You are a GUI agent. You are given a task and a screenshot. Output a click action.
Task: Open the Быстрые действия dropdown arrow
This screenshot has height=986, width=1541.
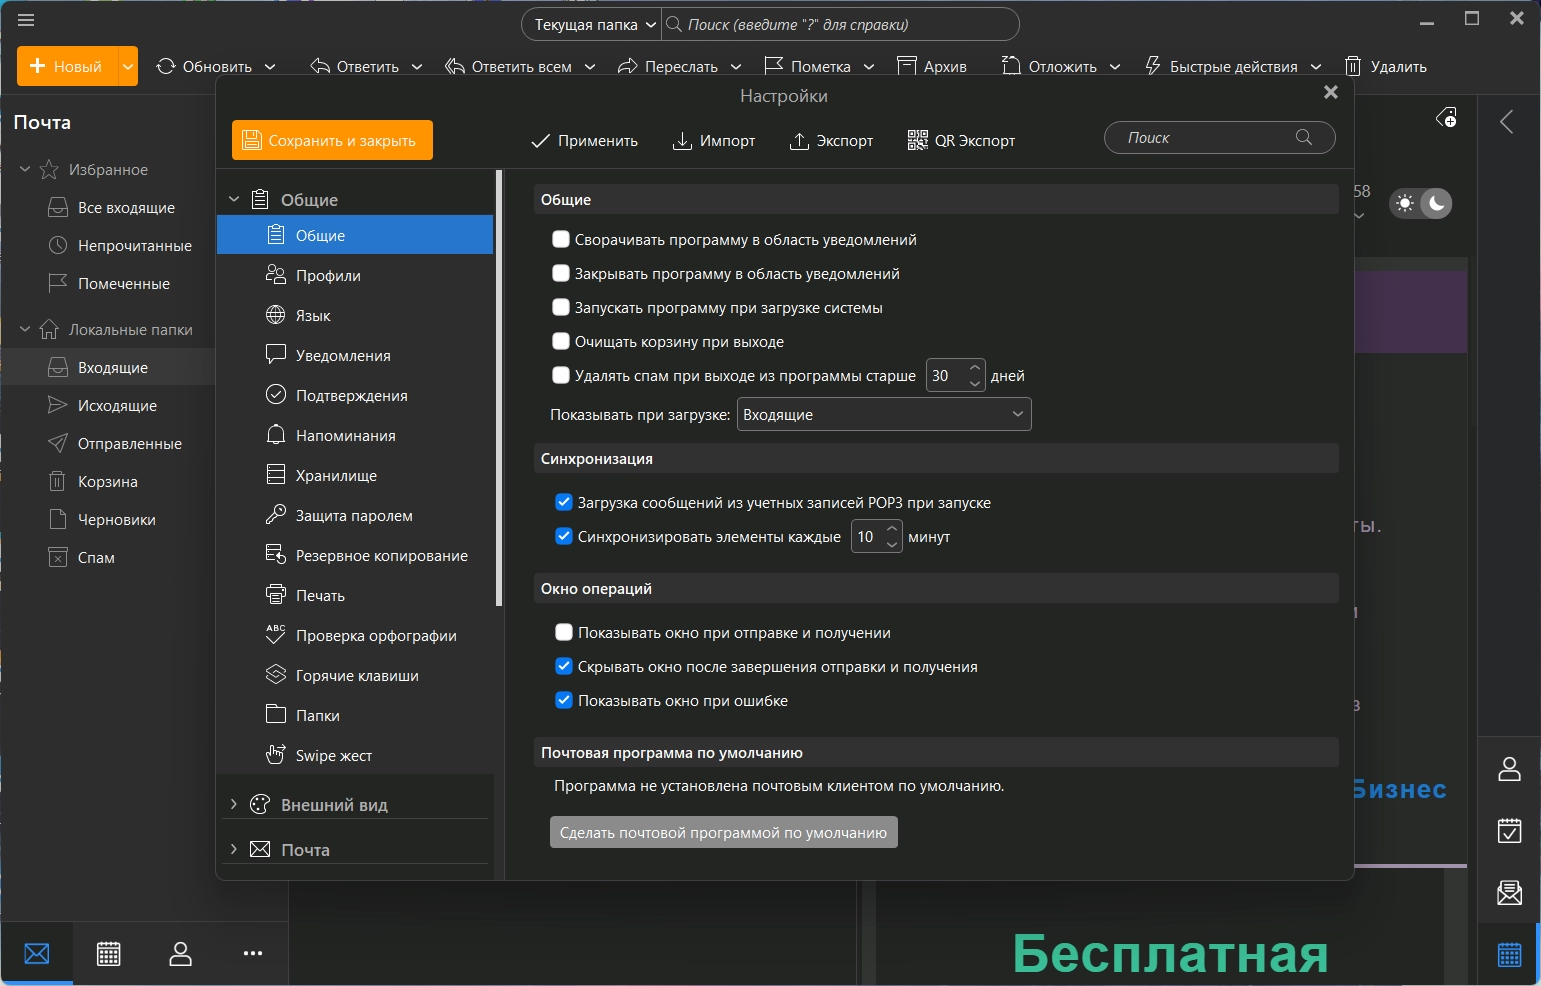1316,67
